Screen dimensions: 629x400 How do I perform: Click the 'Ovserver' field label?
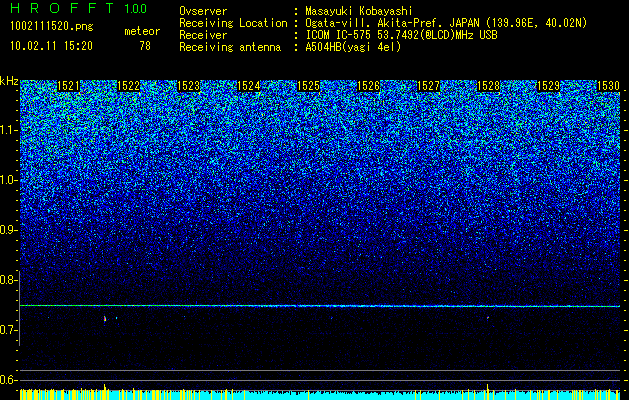203,11
